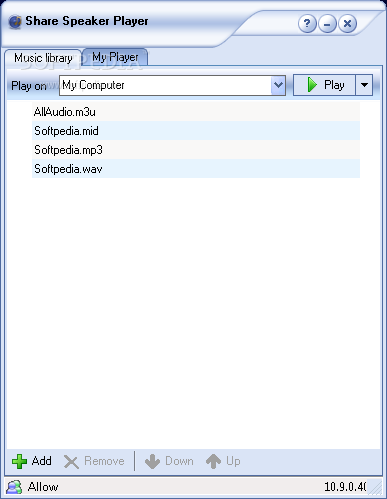Switch to the Music library tab
The height and width of the screenshot is (499, 387).
pyautogui.click(x=43, y=58)
